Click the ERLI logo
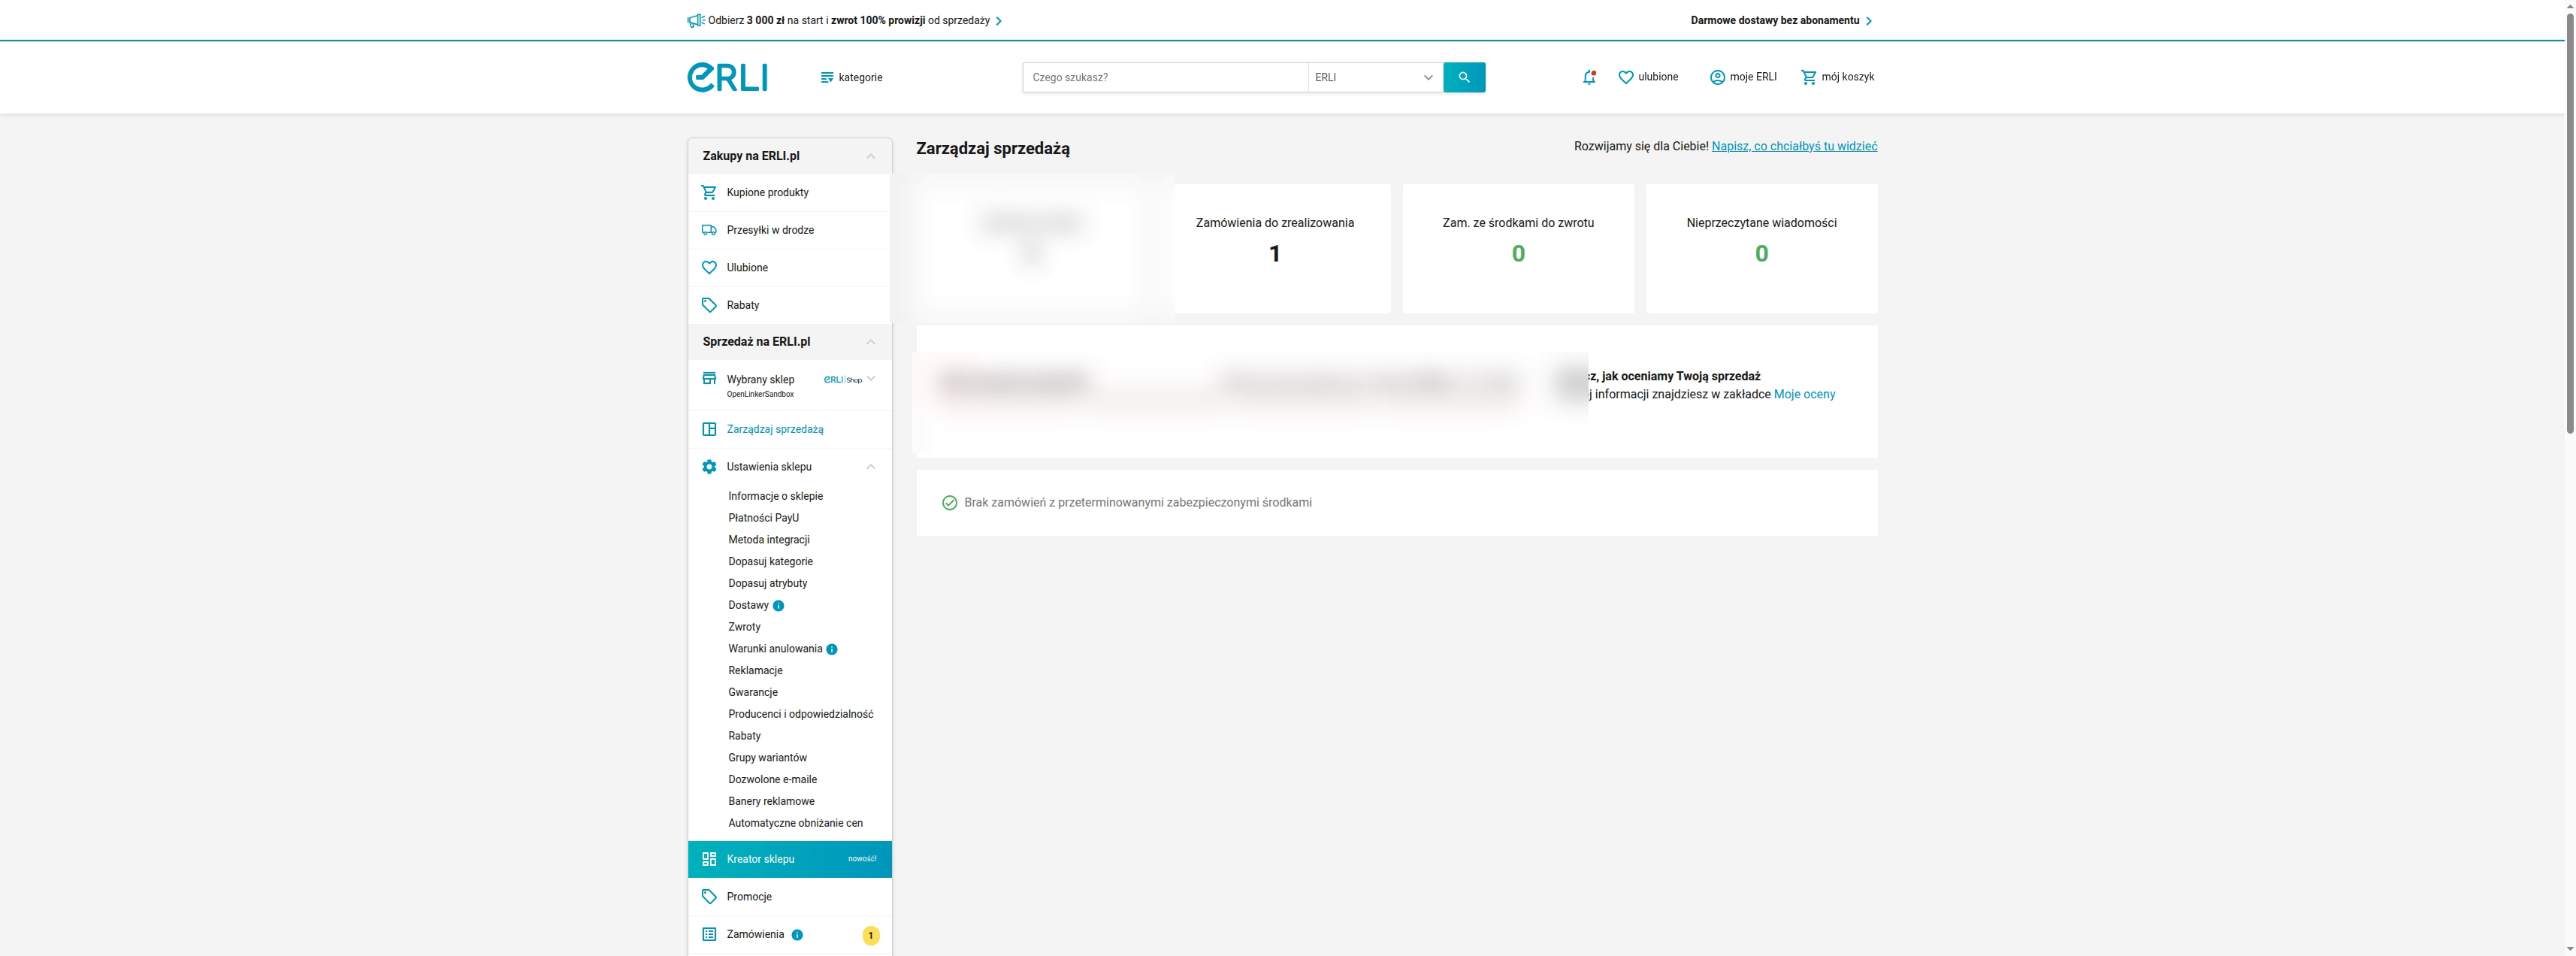 point(727,77)
